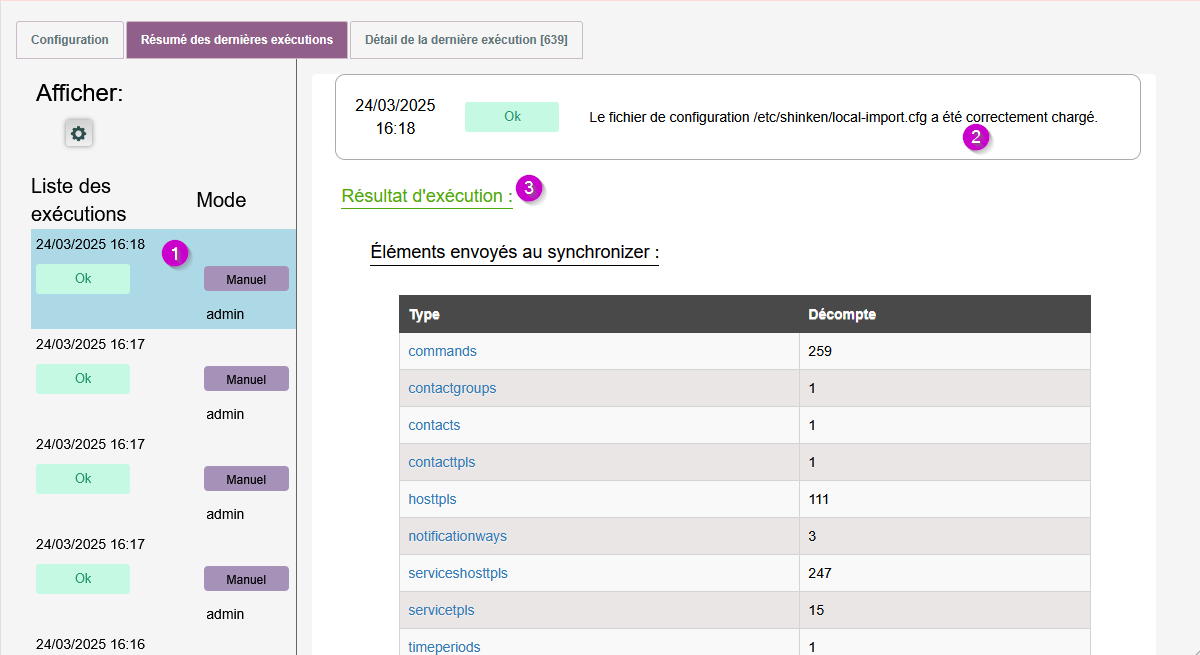The image size is (1200, 655).
Task: Click the purple marker numbered 1
Action: [x=175, y=254]
